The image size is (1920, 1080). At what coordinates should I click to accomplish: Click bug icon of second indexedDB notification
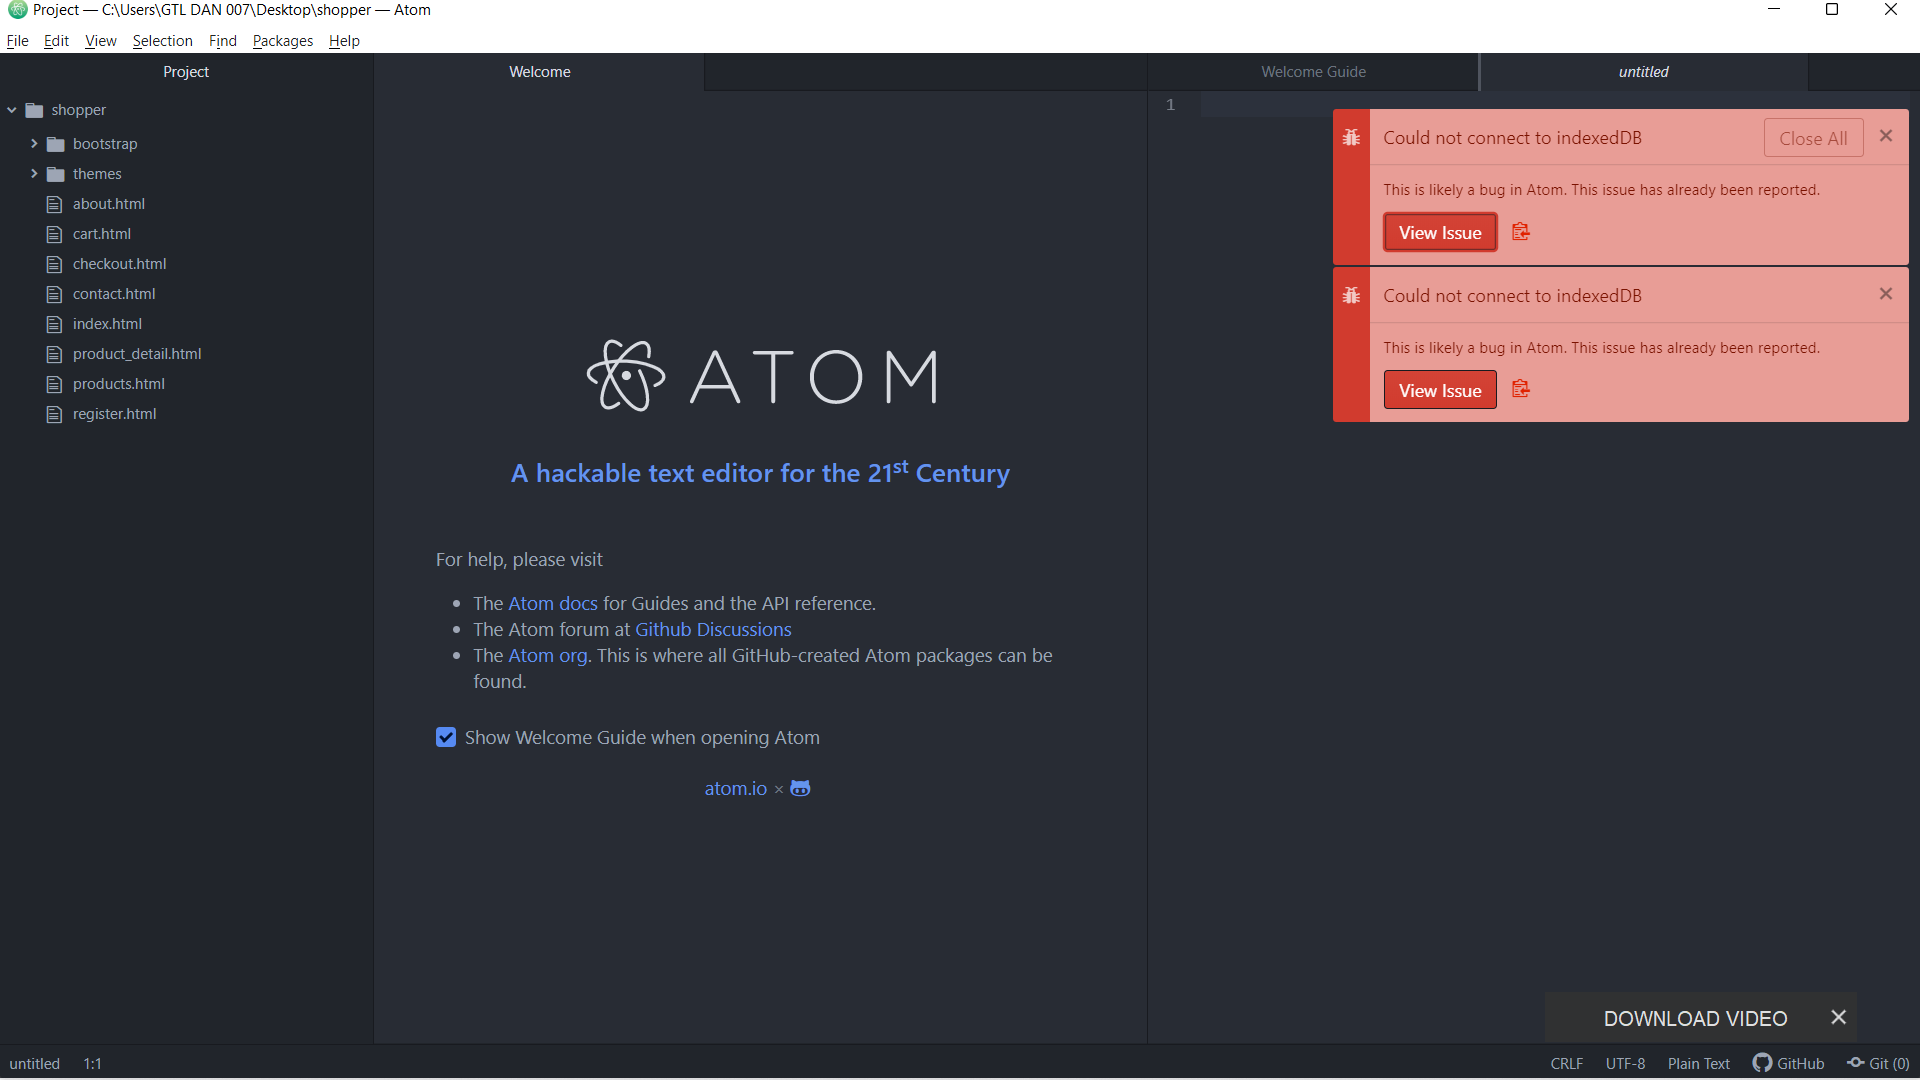tap(1351, 296)
